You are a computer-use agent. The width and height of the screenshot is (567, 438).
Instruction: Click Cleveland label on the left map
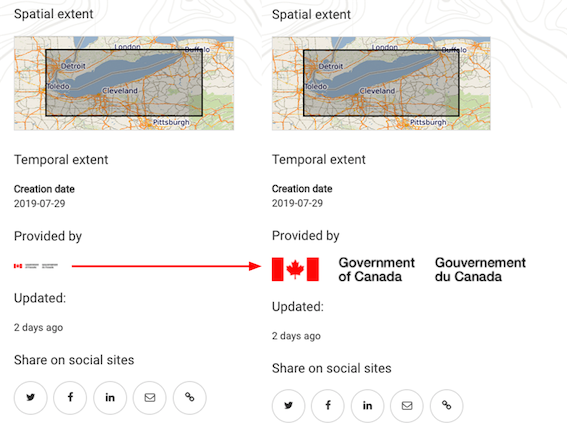tap(120, 91)
